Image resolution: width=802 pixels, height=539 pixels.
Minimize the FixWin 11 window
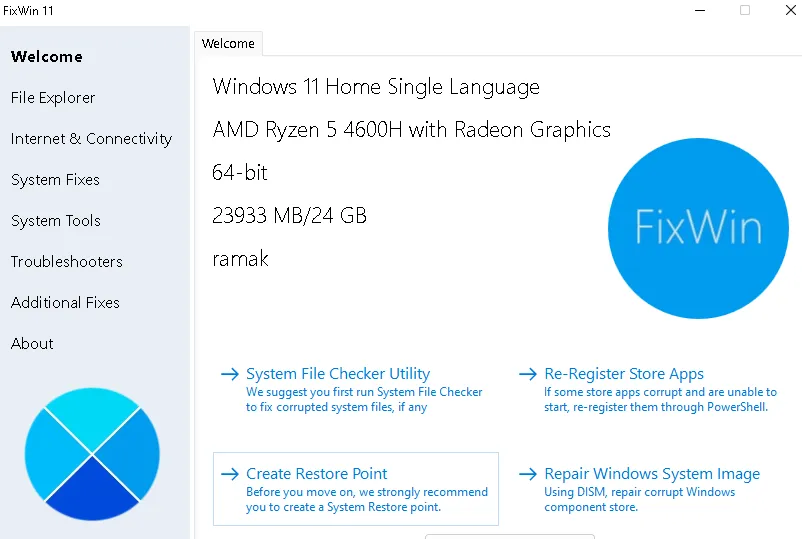pyautogui.click(x=696, y=10)
